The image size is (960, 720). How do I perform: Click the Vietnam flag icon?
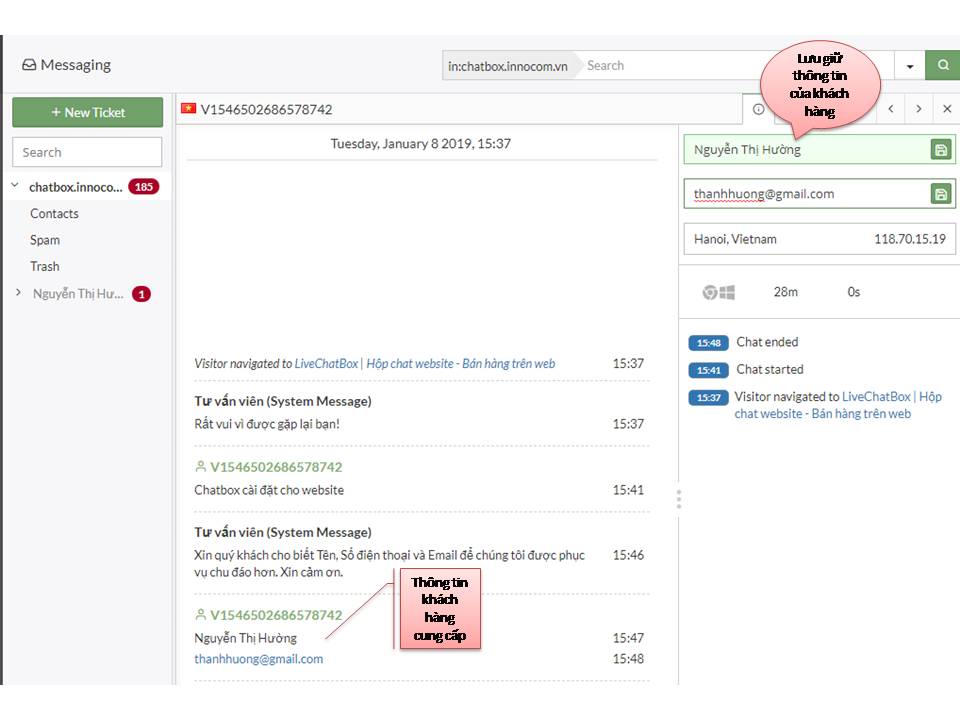[188, 108]
